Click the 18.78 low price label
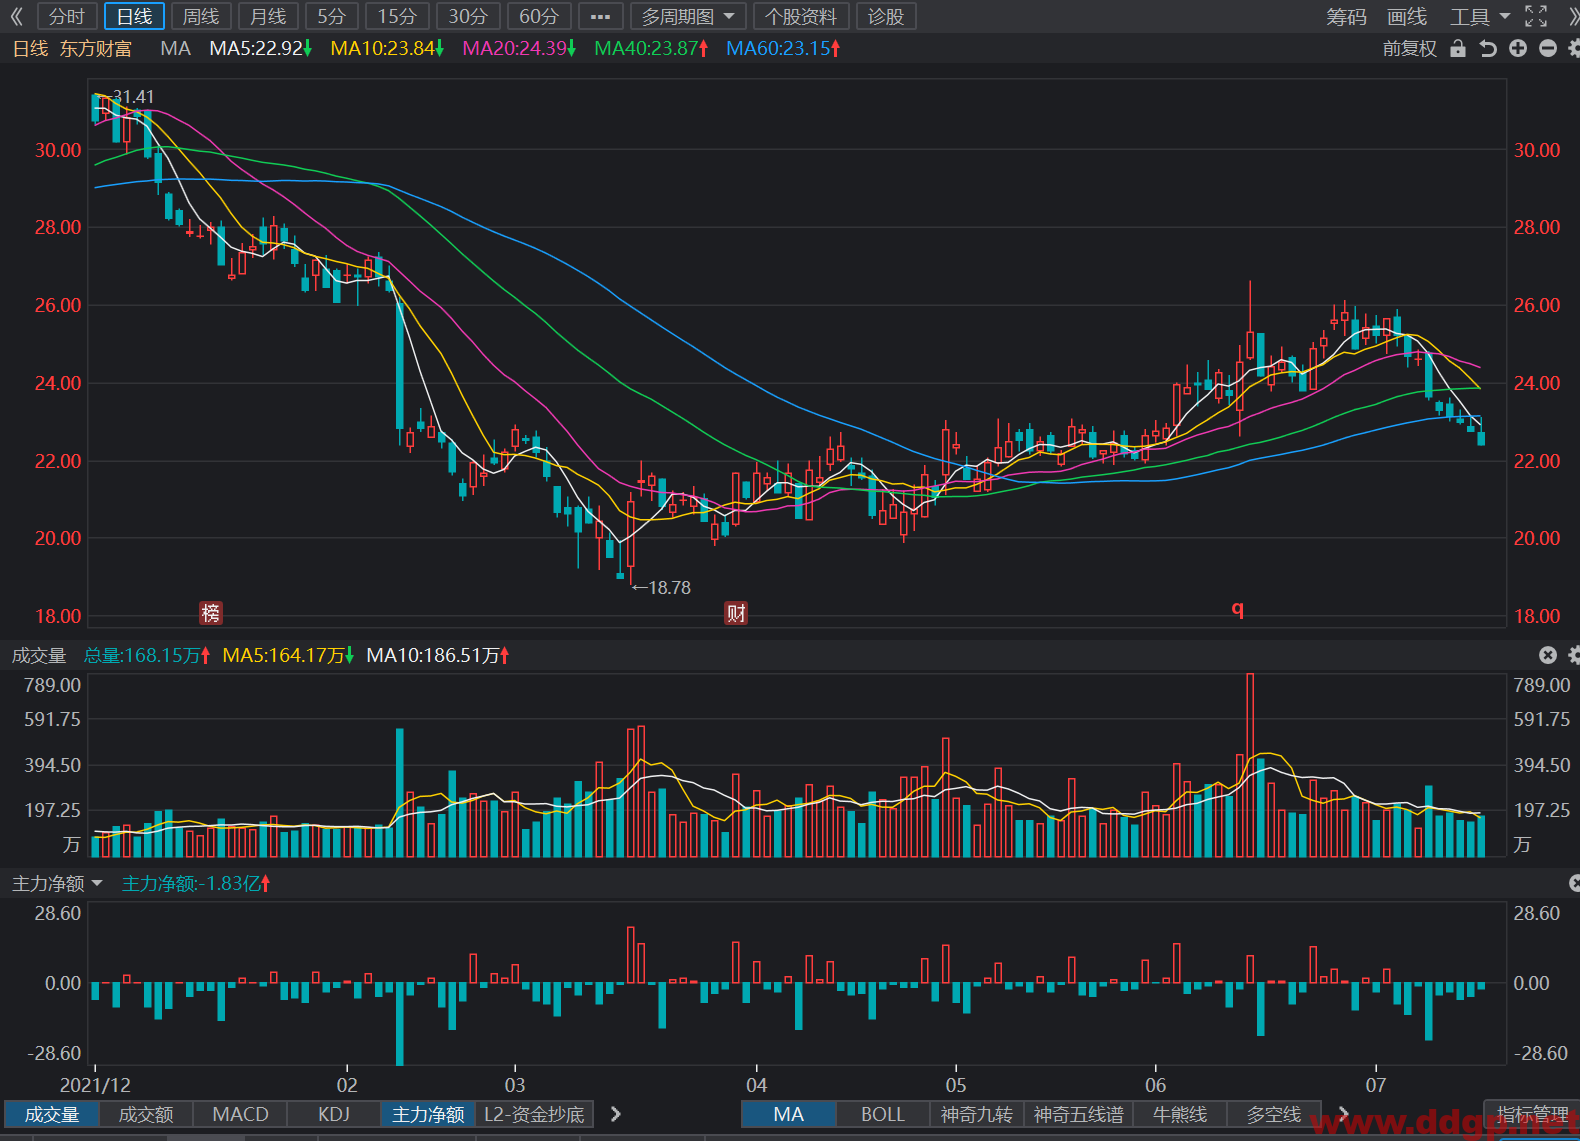The image size is (1580, 1141). point(669,588)
